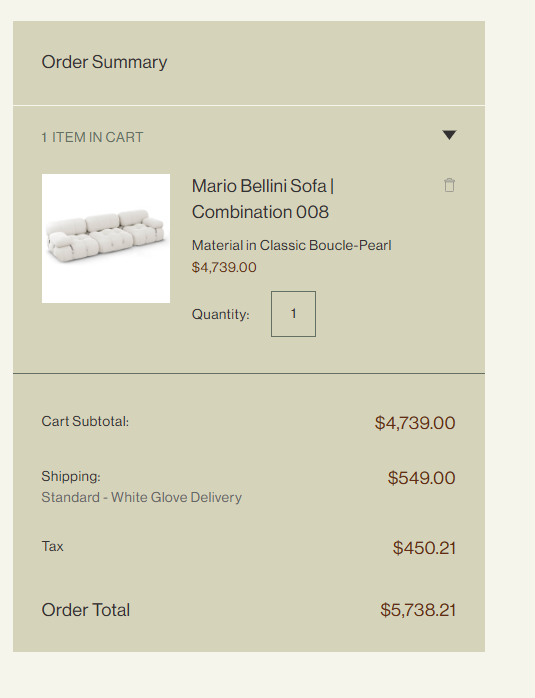
Task: Open the Mario Bellini Sofa thumbnail image
Action: (106, 238)
